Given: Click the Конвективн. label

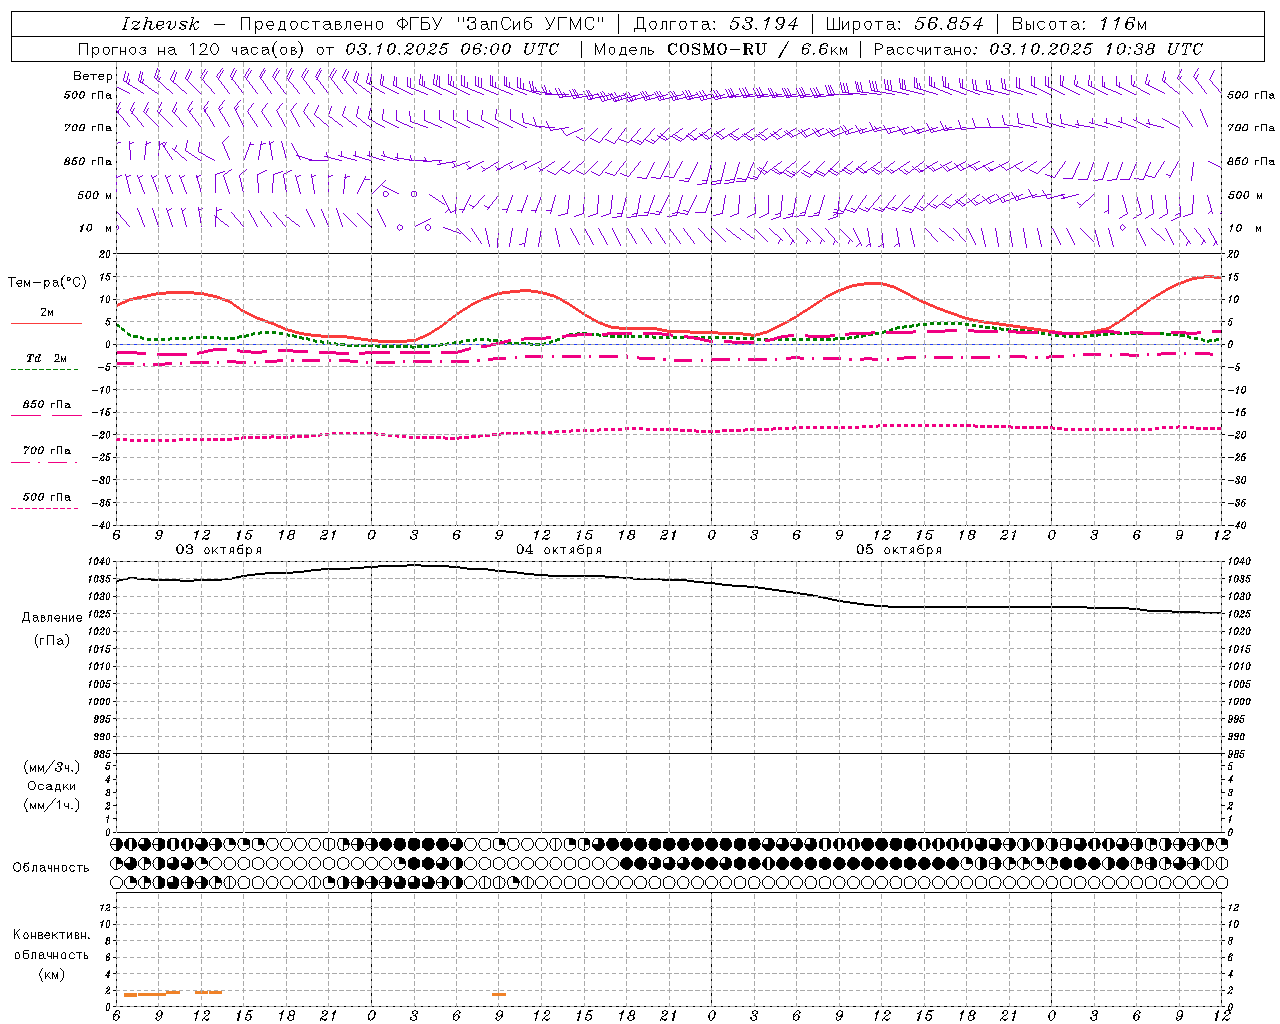Looking at the screenshot, I should tap(52, 935).
